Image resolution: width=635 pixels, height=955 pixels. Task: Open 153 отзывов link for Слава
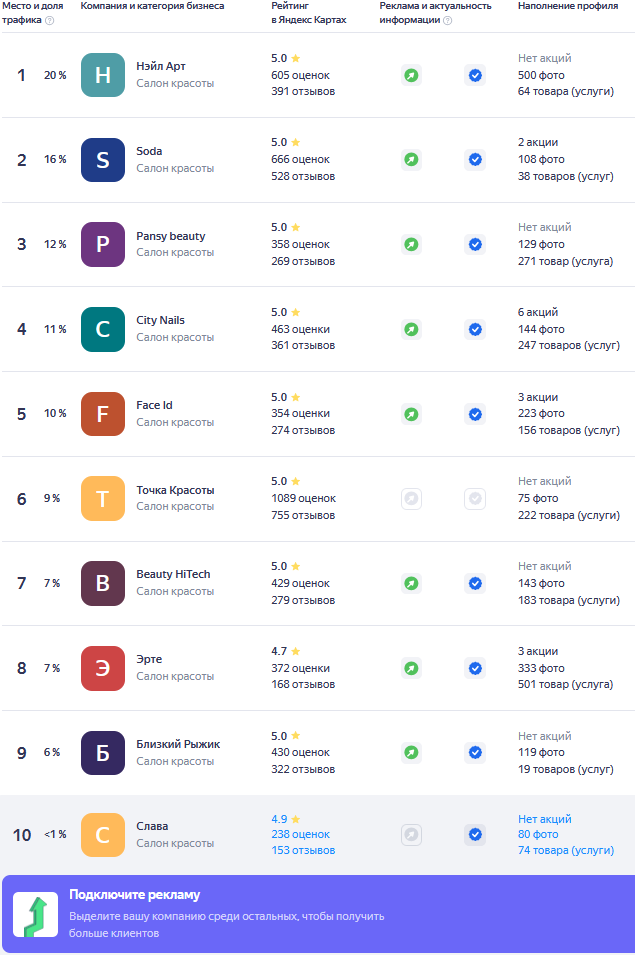pos(303,850)
